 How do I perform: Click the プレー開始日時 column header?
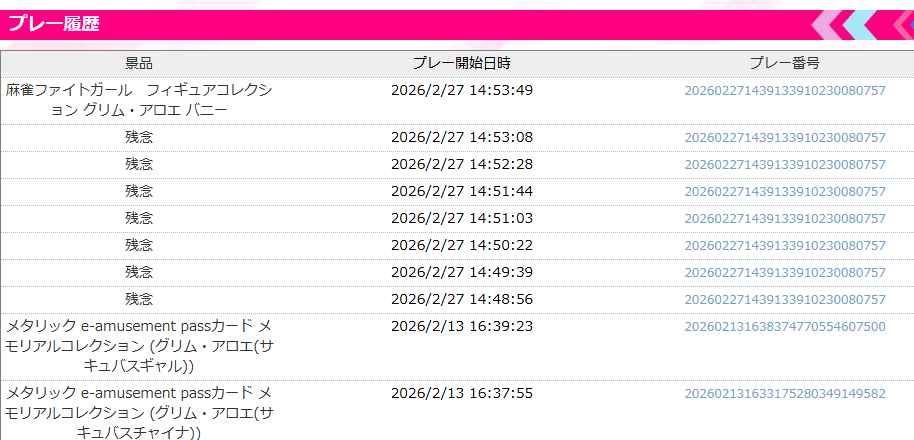pyautogui.click(x=461, y=63)
